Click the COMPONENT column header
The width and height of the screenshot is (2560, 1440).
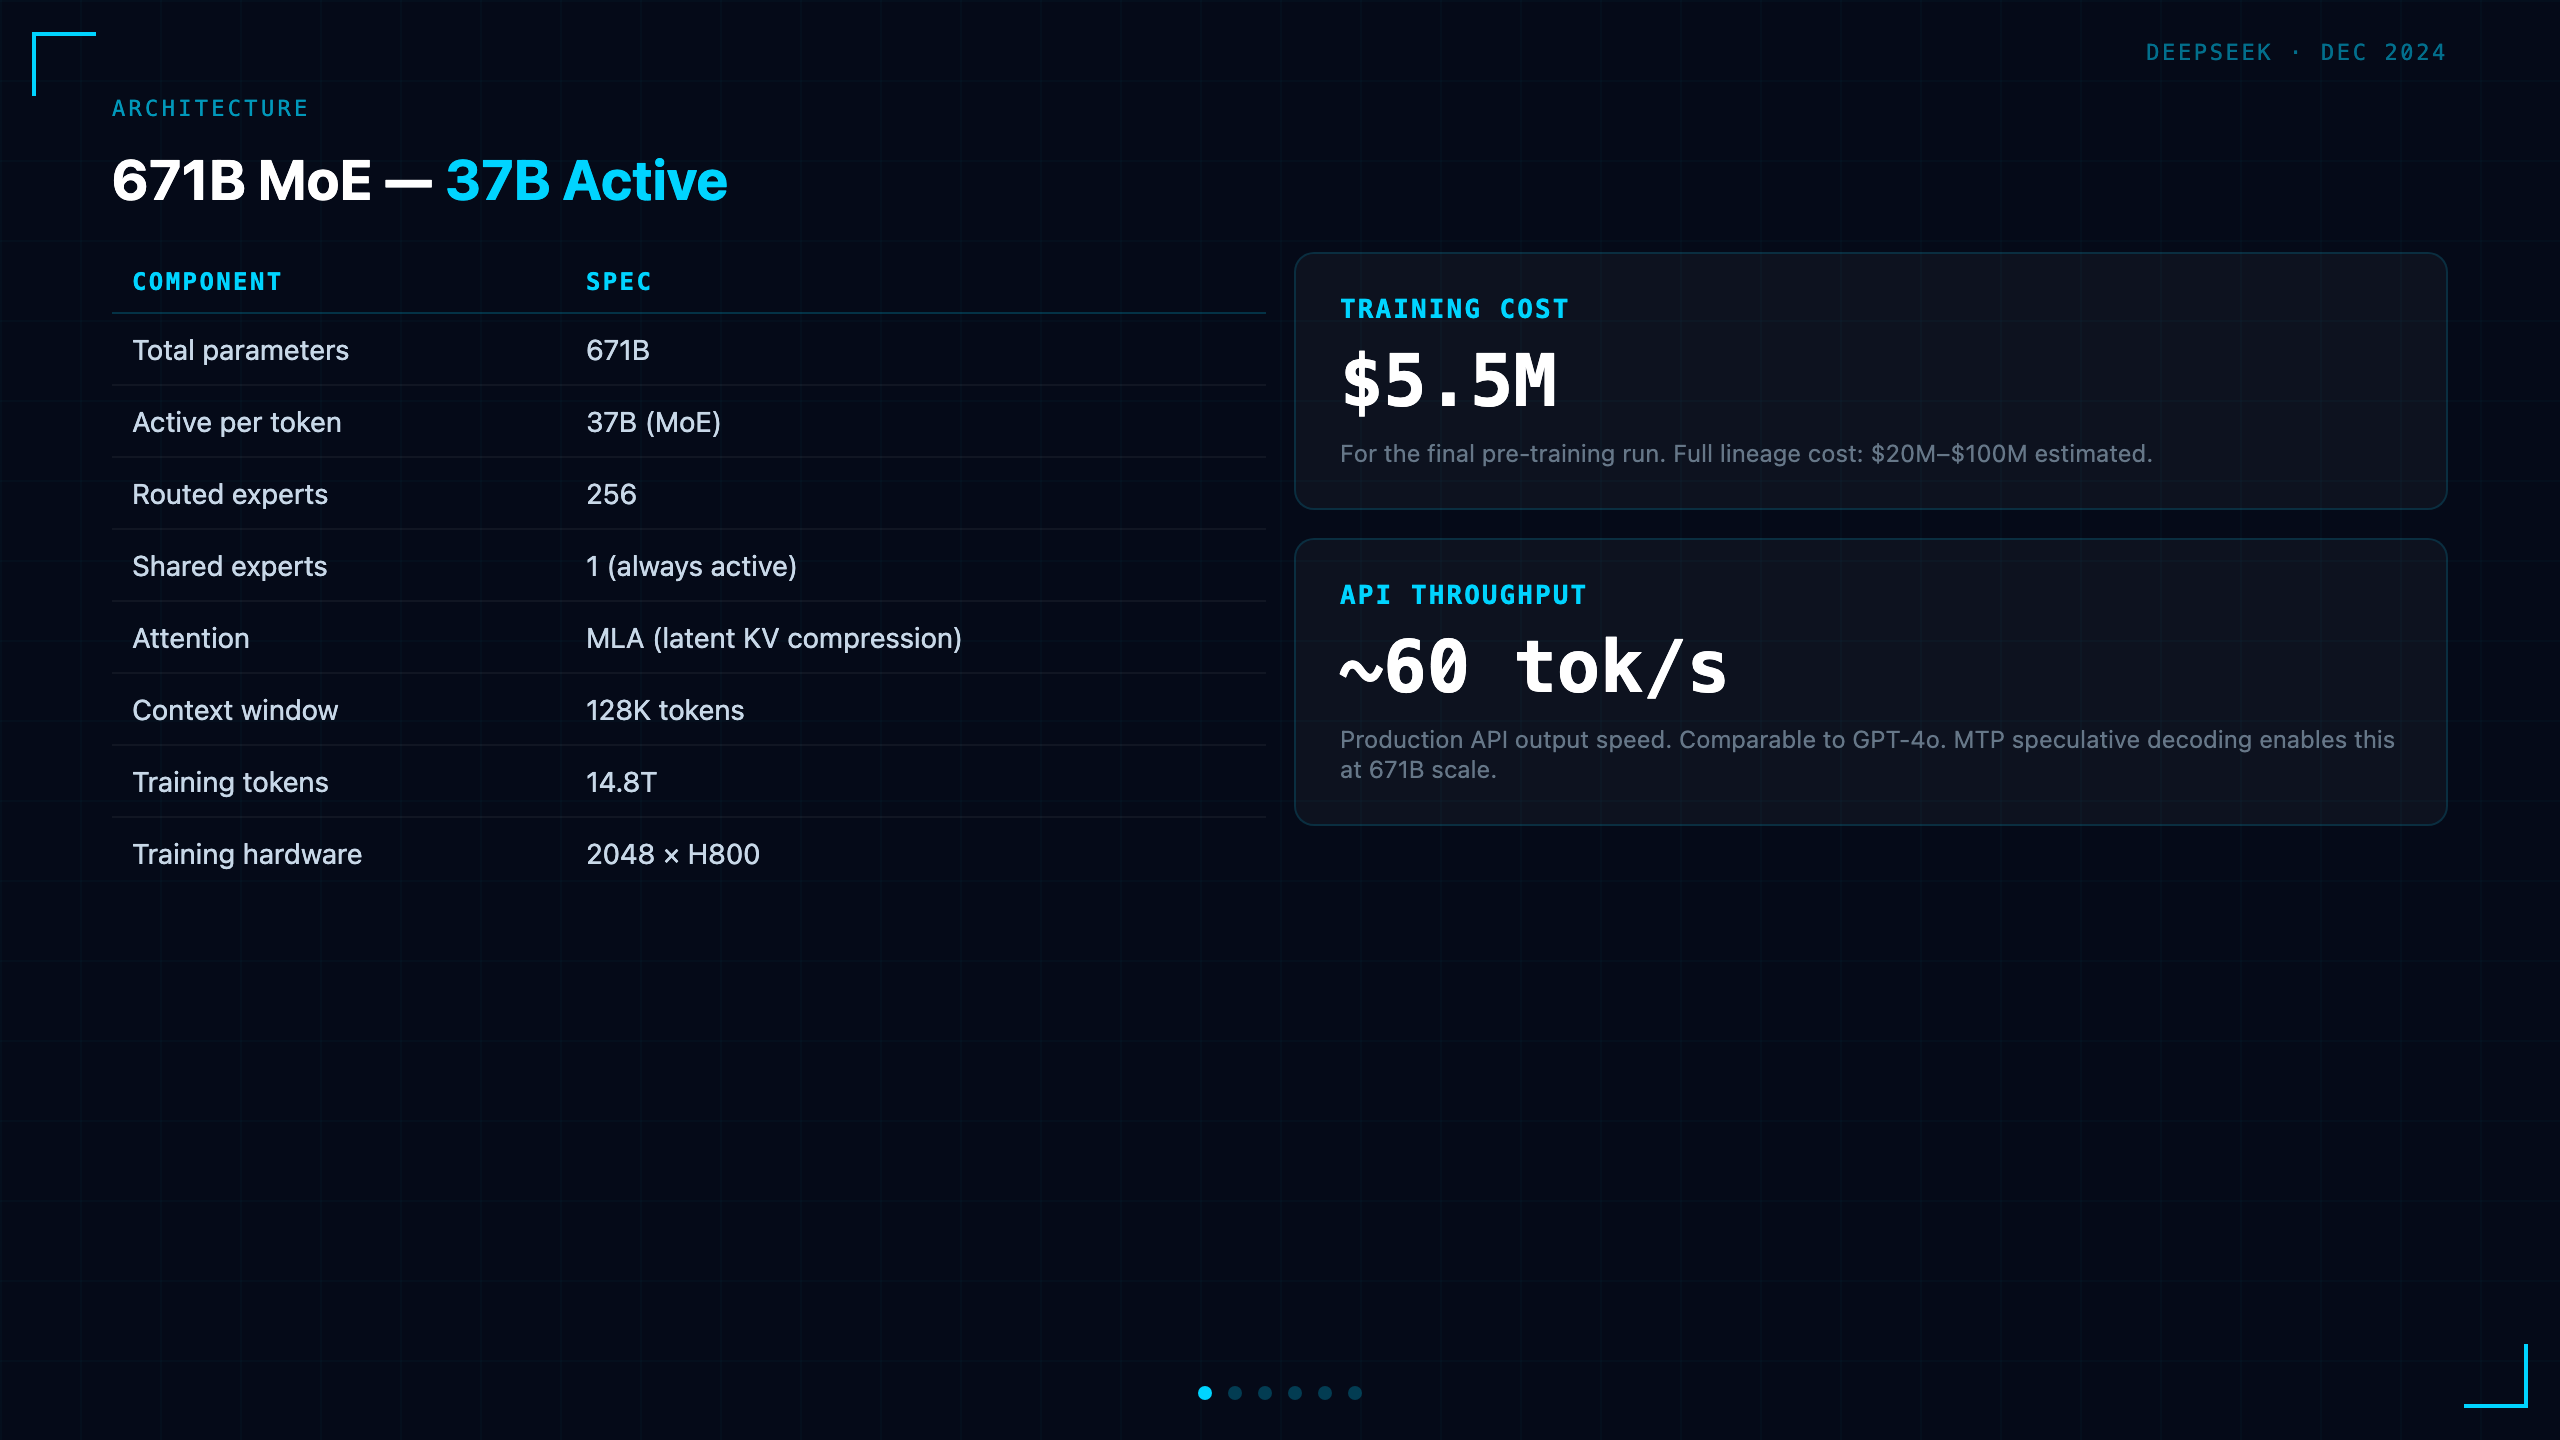[x=207, y=282]
